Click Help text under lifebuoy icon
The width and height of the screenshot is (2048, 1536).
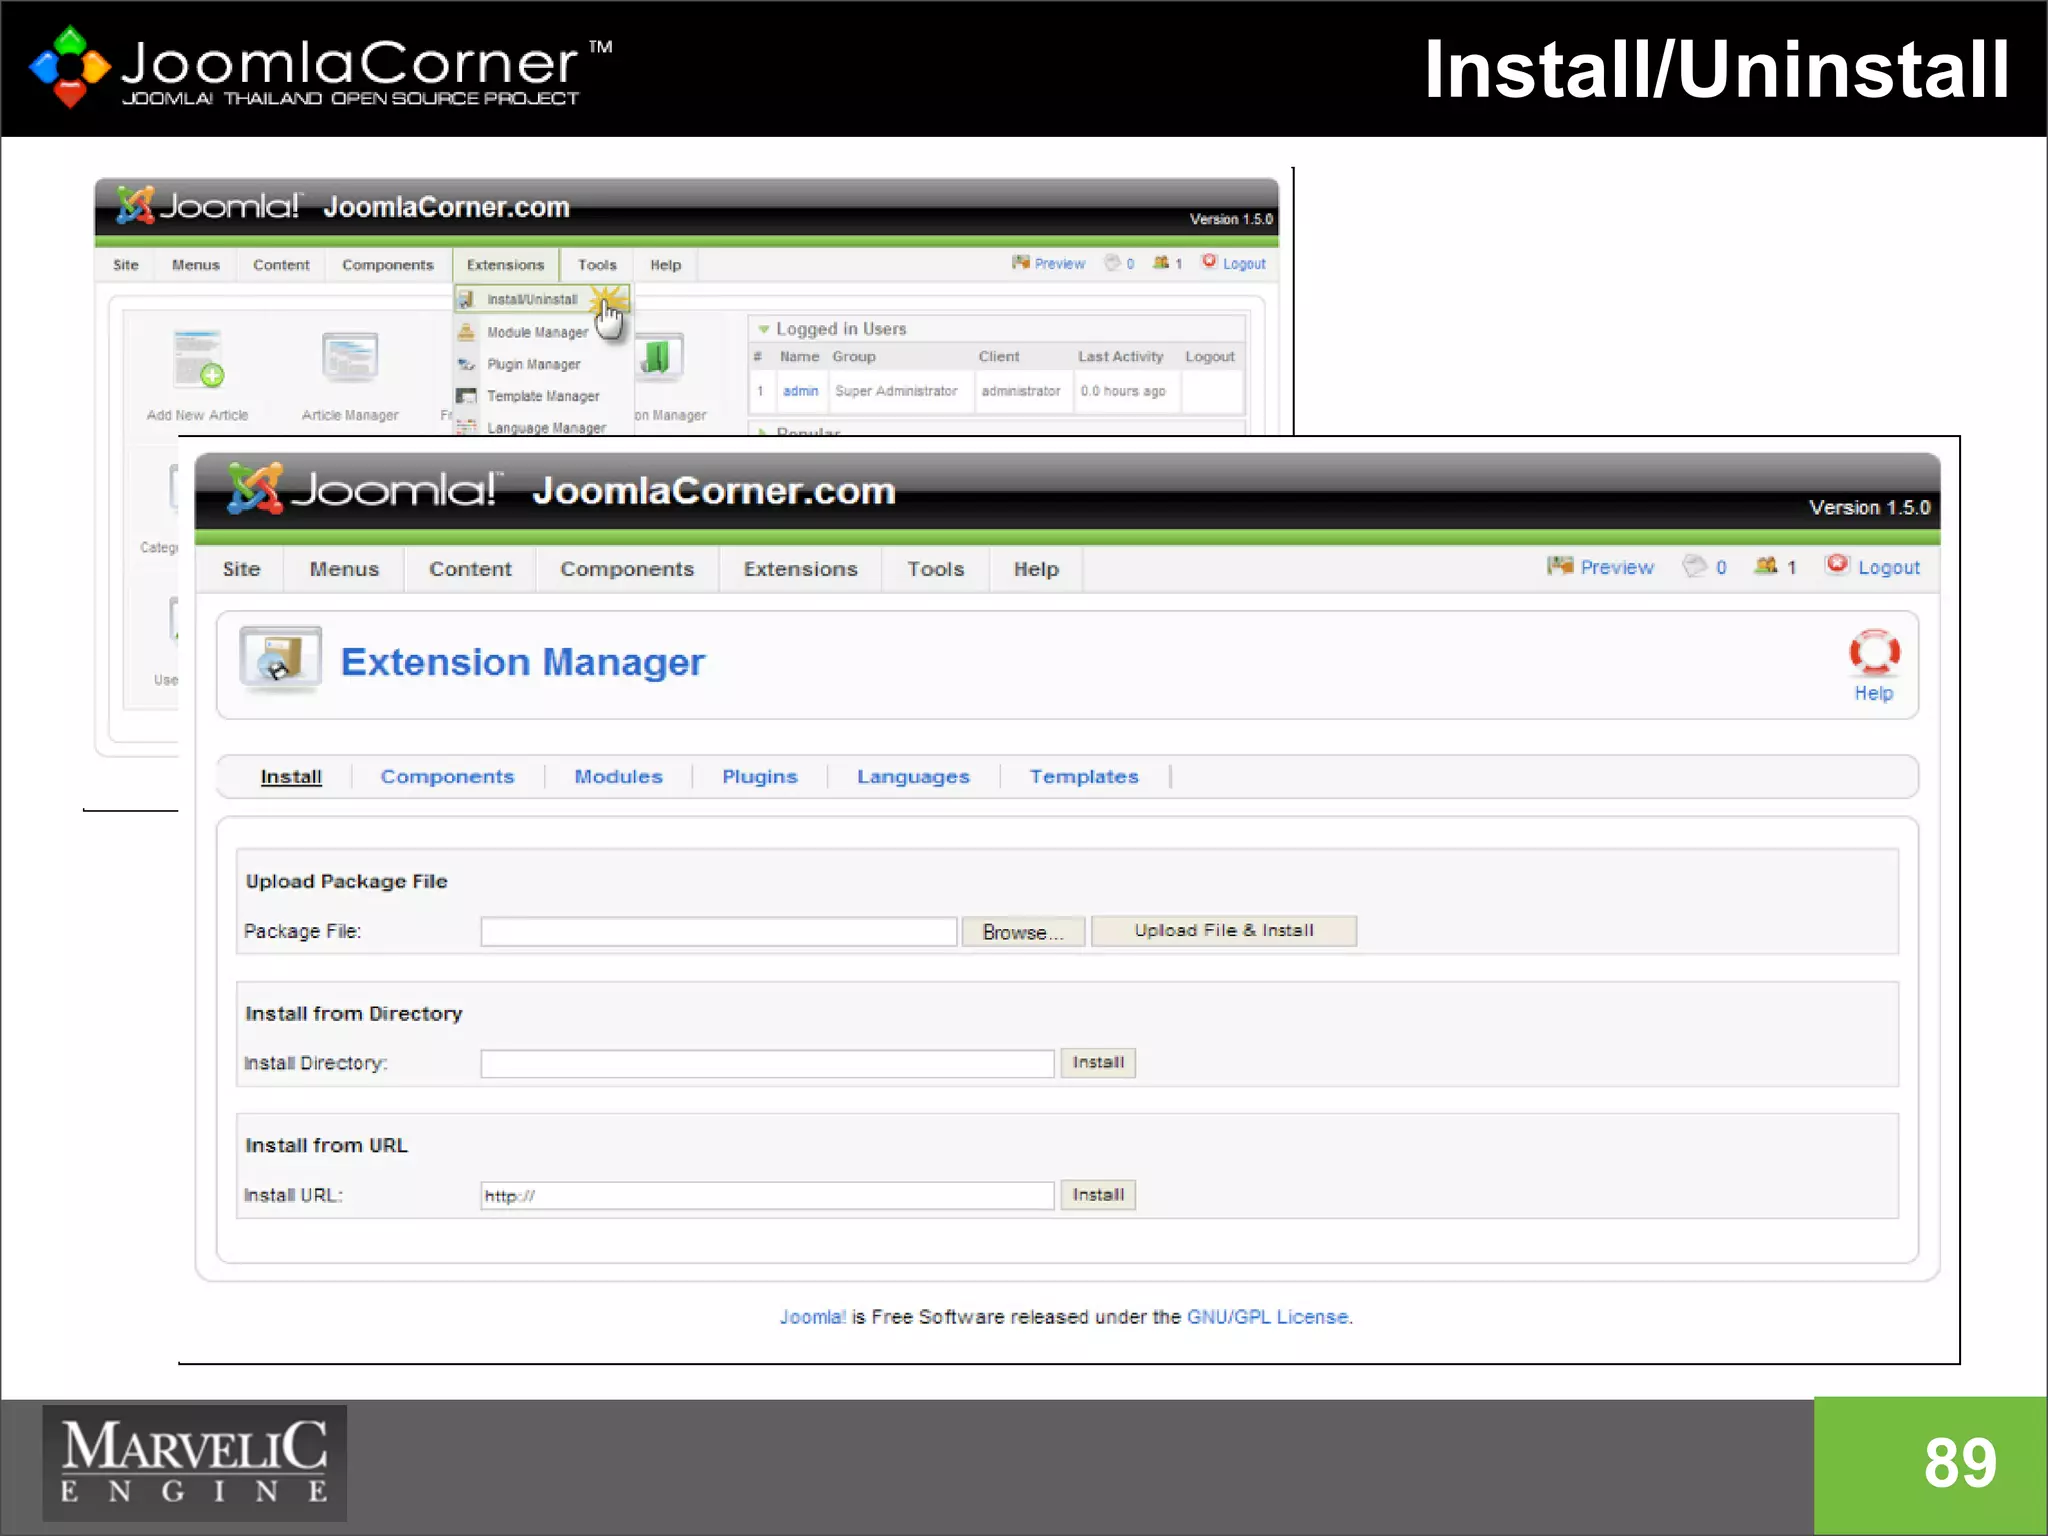[1874, 693]
